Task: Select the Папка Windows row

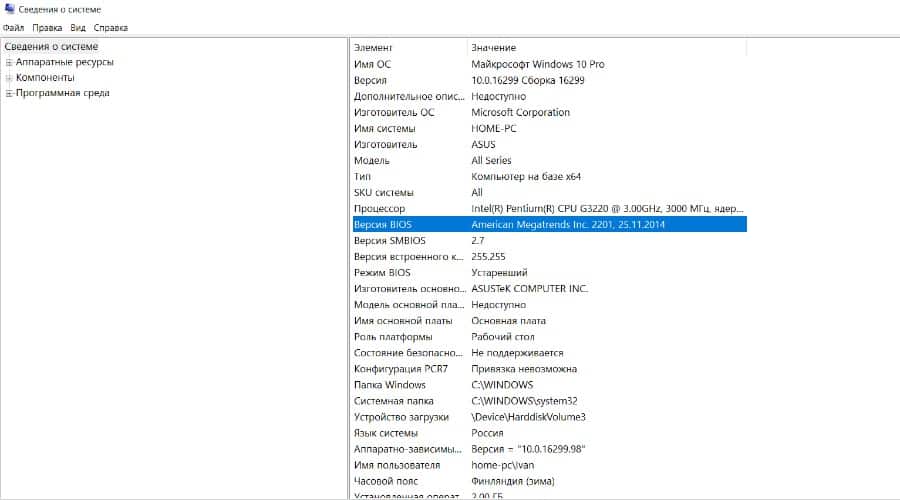Action: tap(389, 385)
